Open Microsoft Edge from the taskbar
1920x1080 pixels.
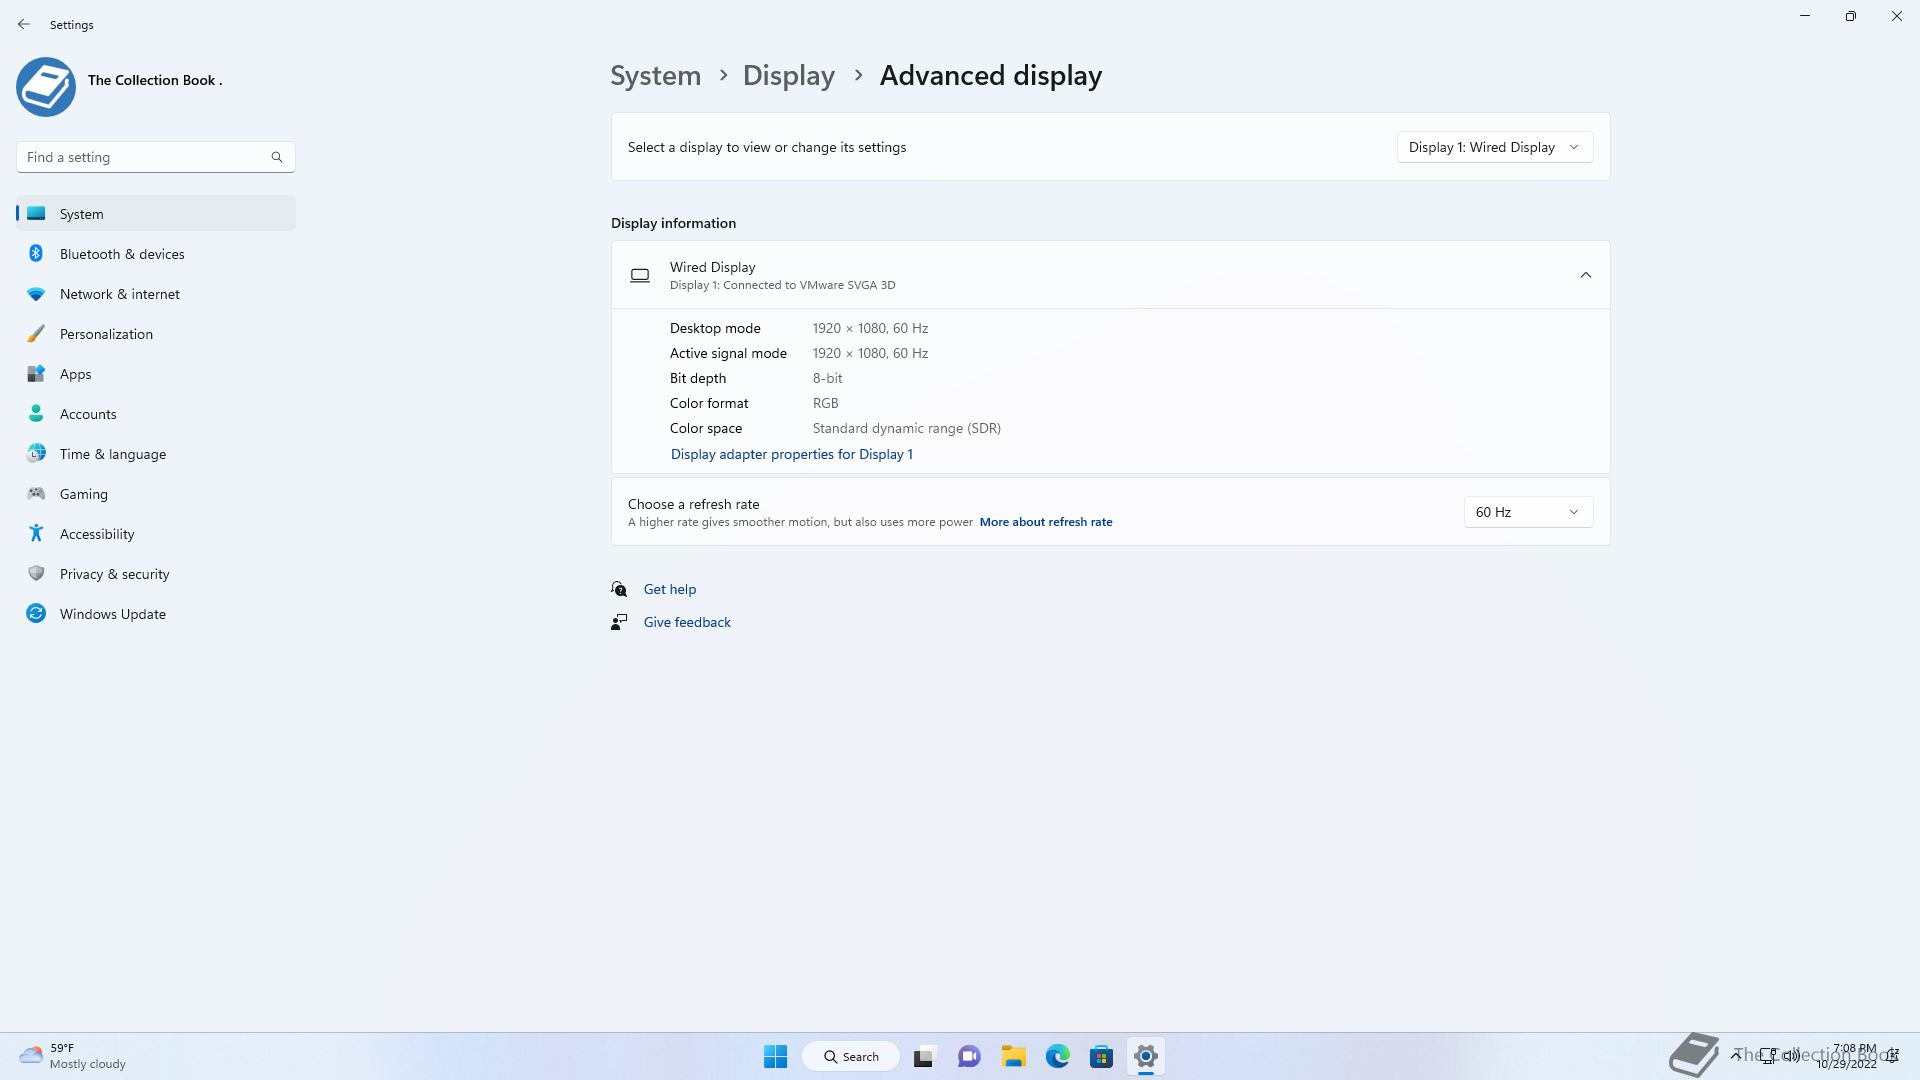point(1057,1056)
